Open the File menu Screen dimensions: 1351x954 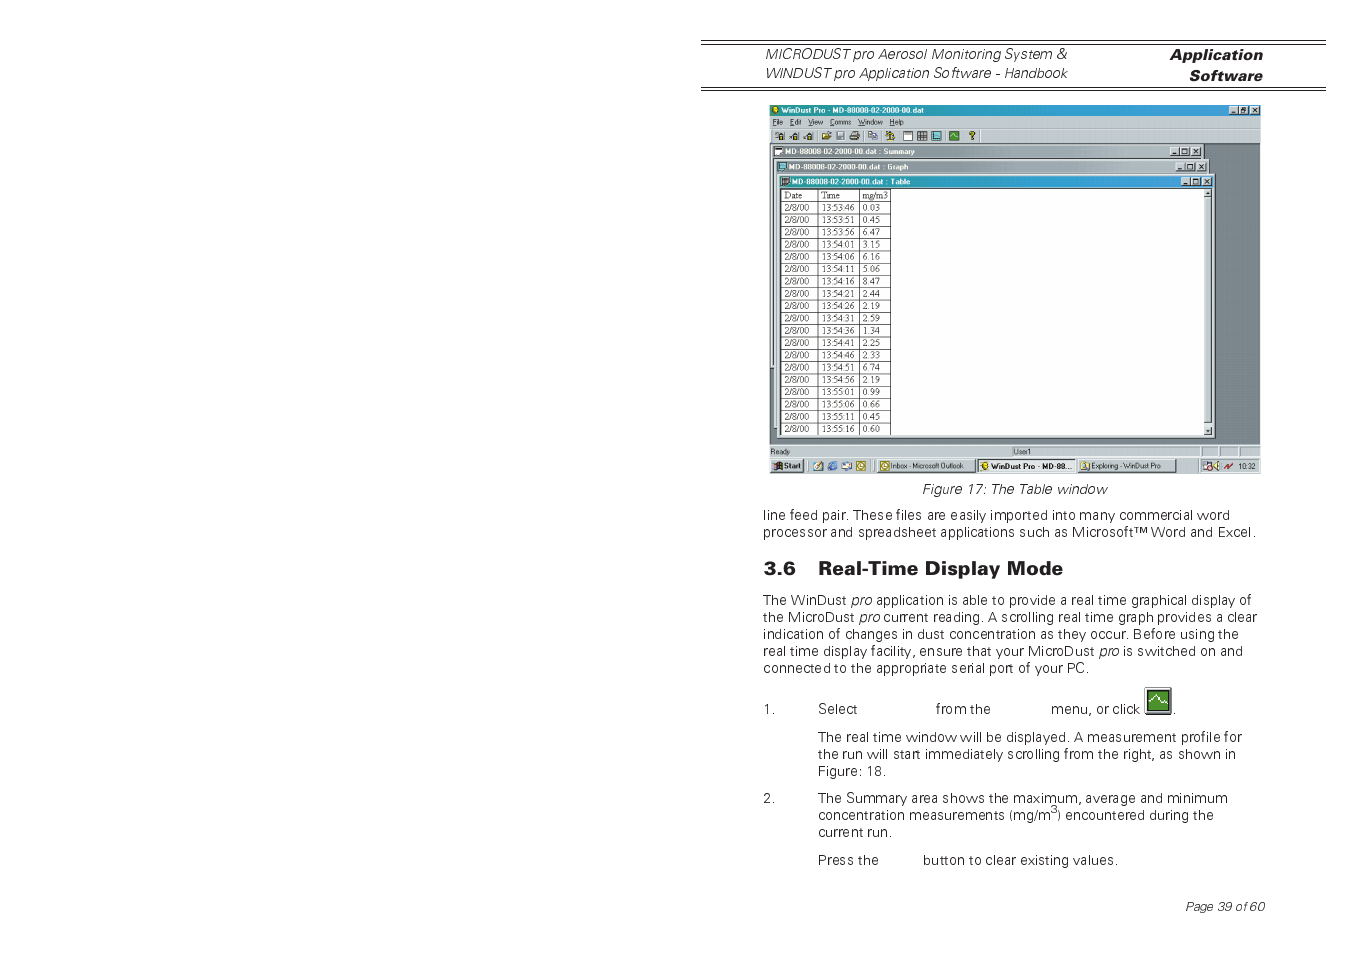778,122
